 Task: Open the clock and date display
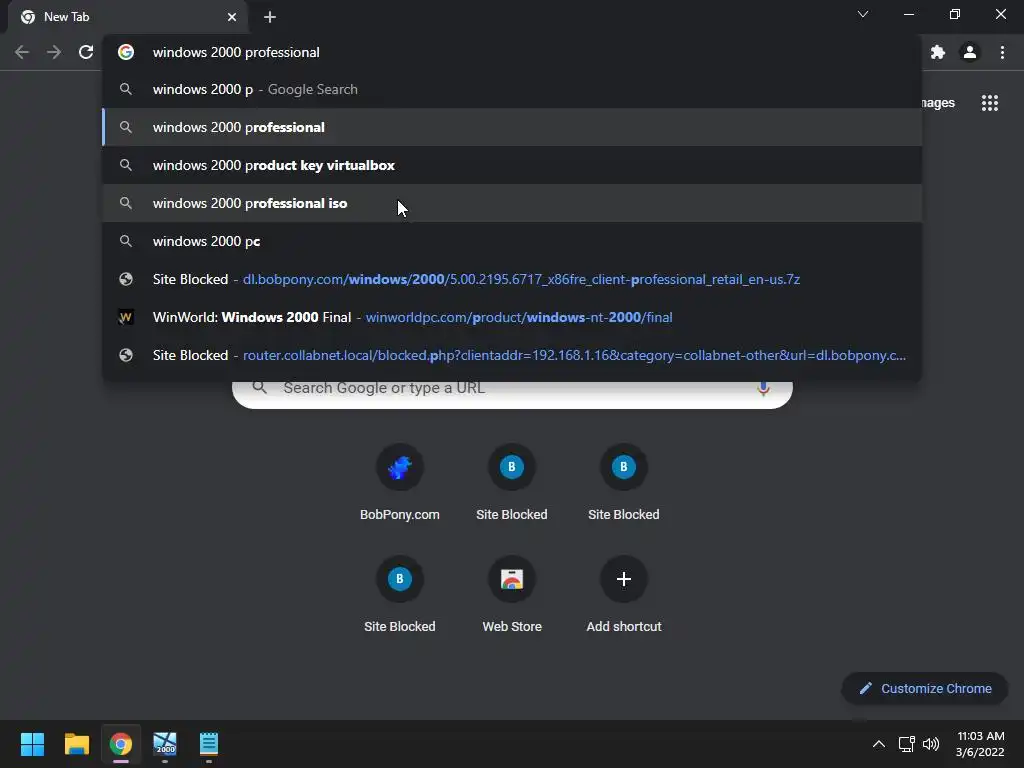(980, 744)
